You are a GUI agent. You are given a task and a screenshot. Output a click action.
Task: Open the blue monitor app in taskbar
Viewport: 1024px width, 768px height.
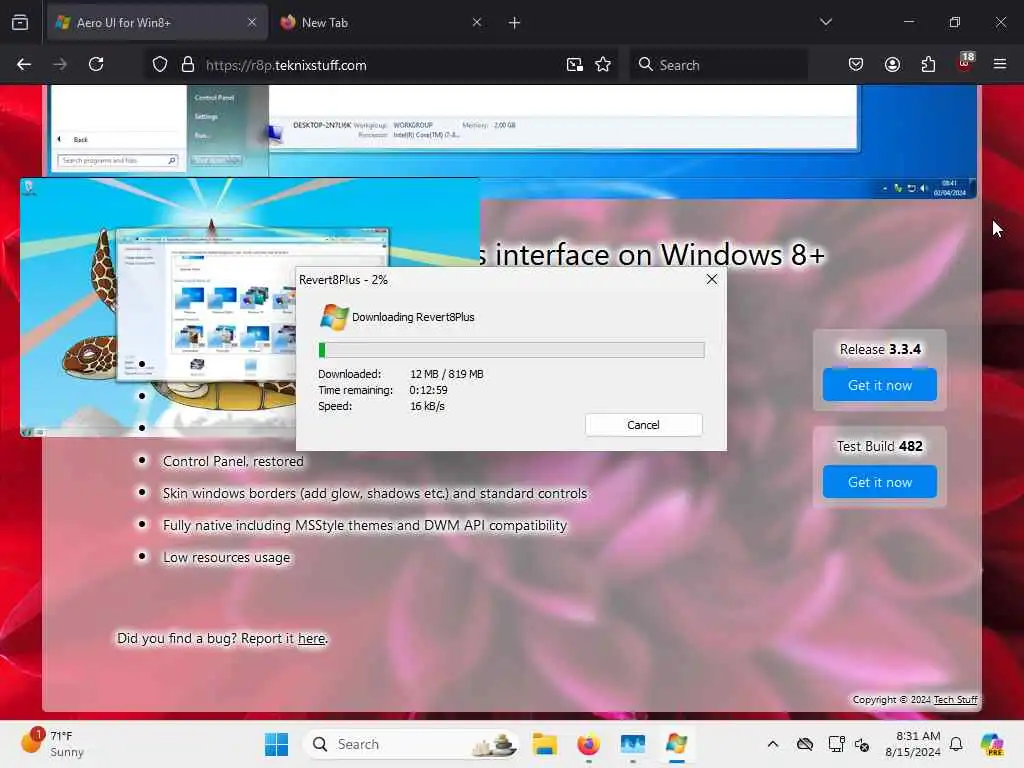click(633, 744)
